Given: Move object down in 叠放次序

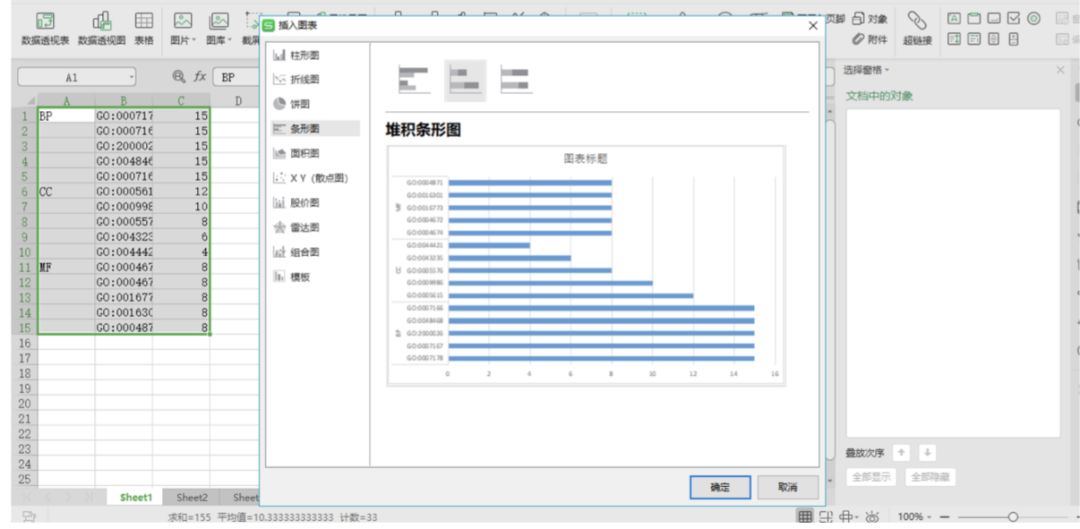Looking at the screenshot, I should 928,453.
